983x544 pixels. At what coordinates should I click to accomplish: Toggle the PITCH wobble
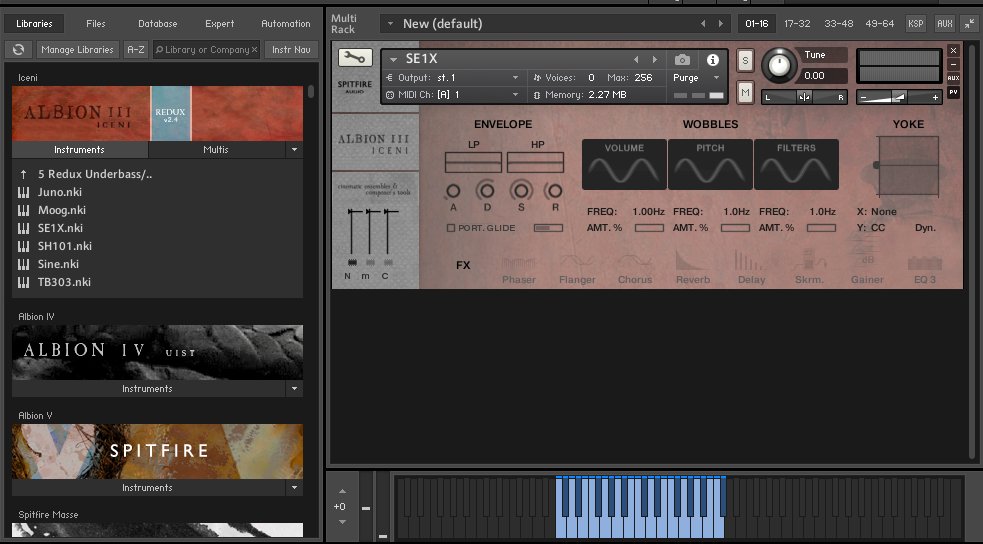coord(710,164)
